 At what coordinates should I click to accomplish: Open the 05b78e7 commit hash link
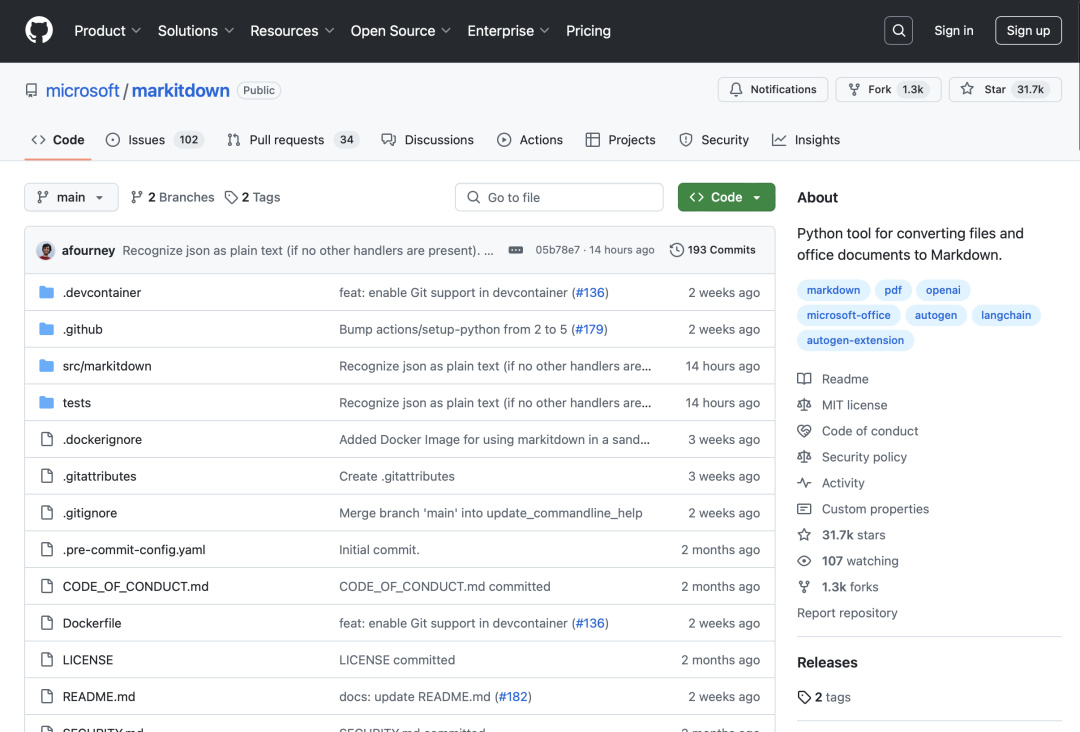point(557,250)
